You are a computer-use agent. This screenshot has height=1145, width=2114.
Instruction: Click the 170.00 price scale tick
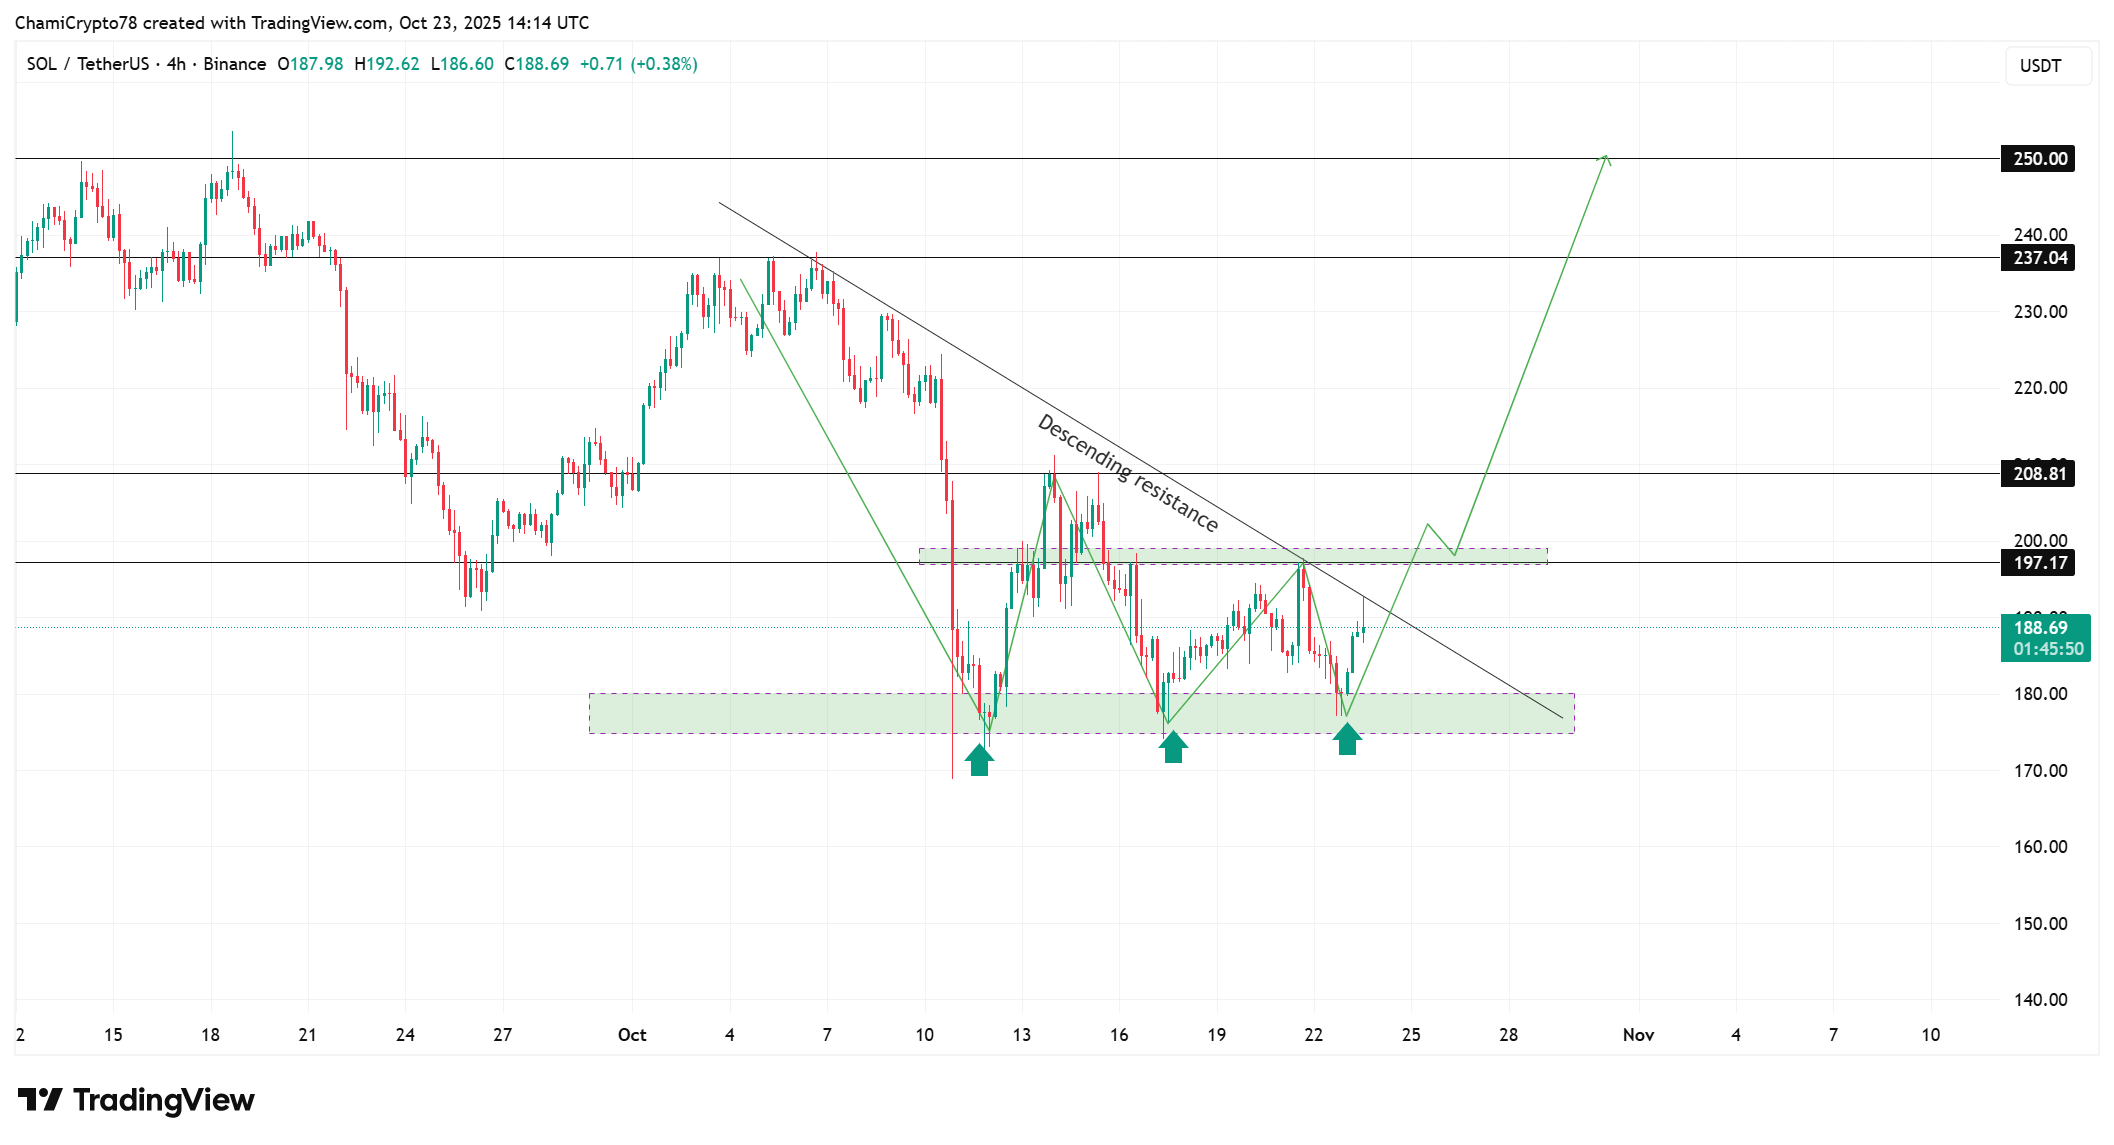click(2040, 771)
